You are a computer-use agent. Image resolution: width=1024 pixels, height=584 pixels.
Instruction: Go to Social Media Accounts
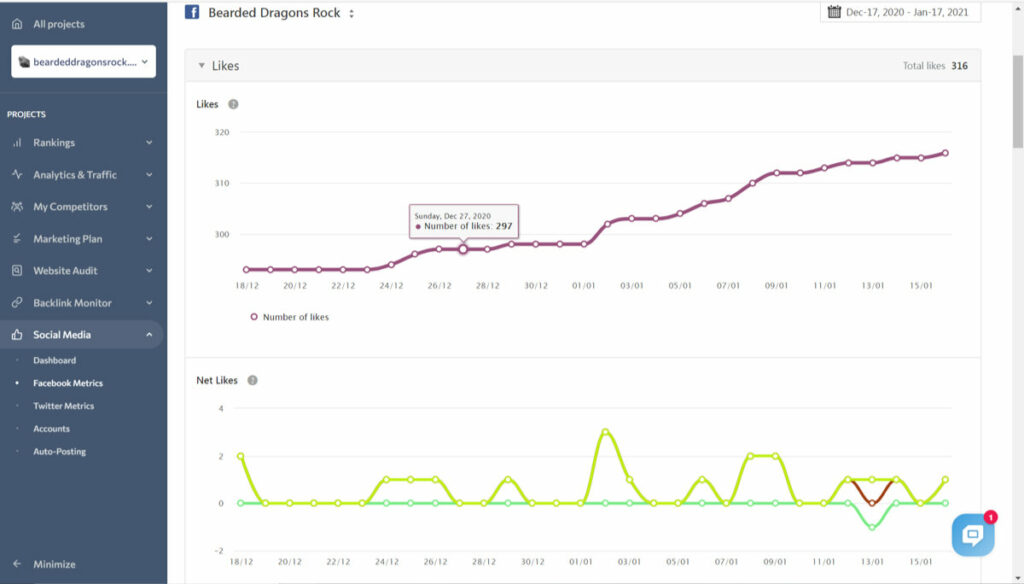coord(51,429)
